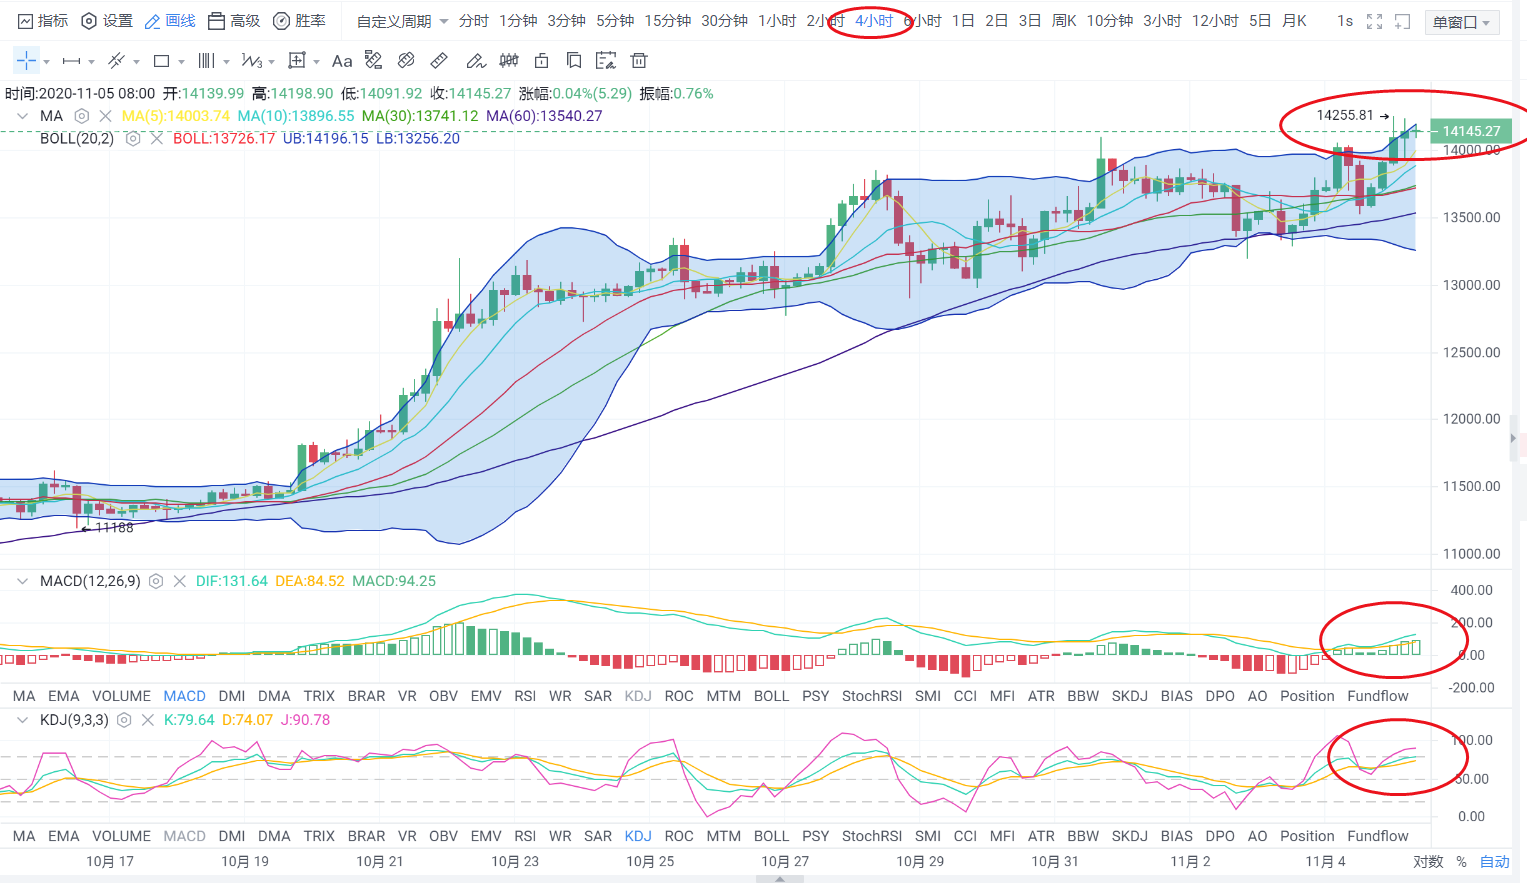This screenshot has width=1527, height=883.
Task: Click the lock drawings icon
Action: [541, 61]
